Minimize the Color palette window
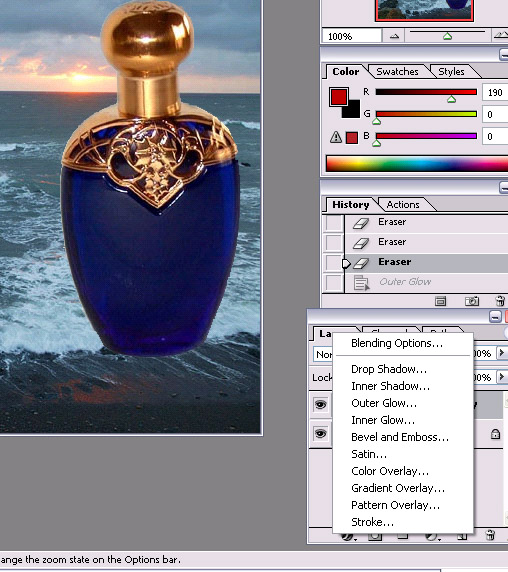Screen dimensions: 508x572 pos(504,55)
